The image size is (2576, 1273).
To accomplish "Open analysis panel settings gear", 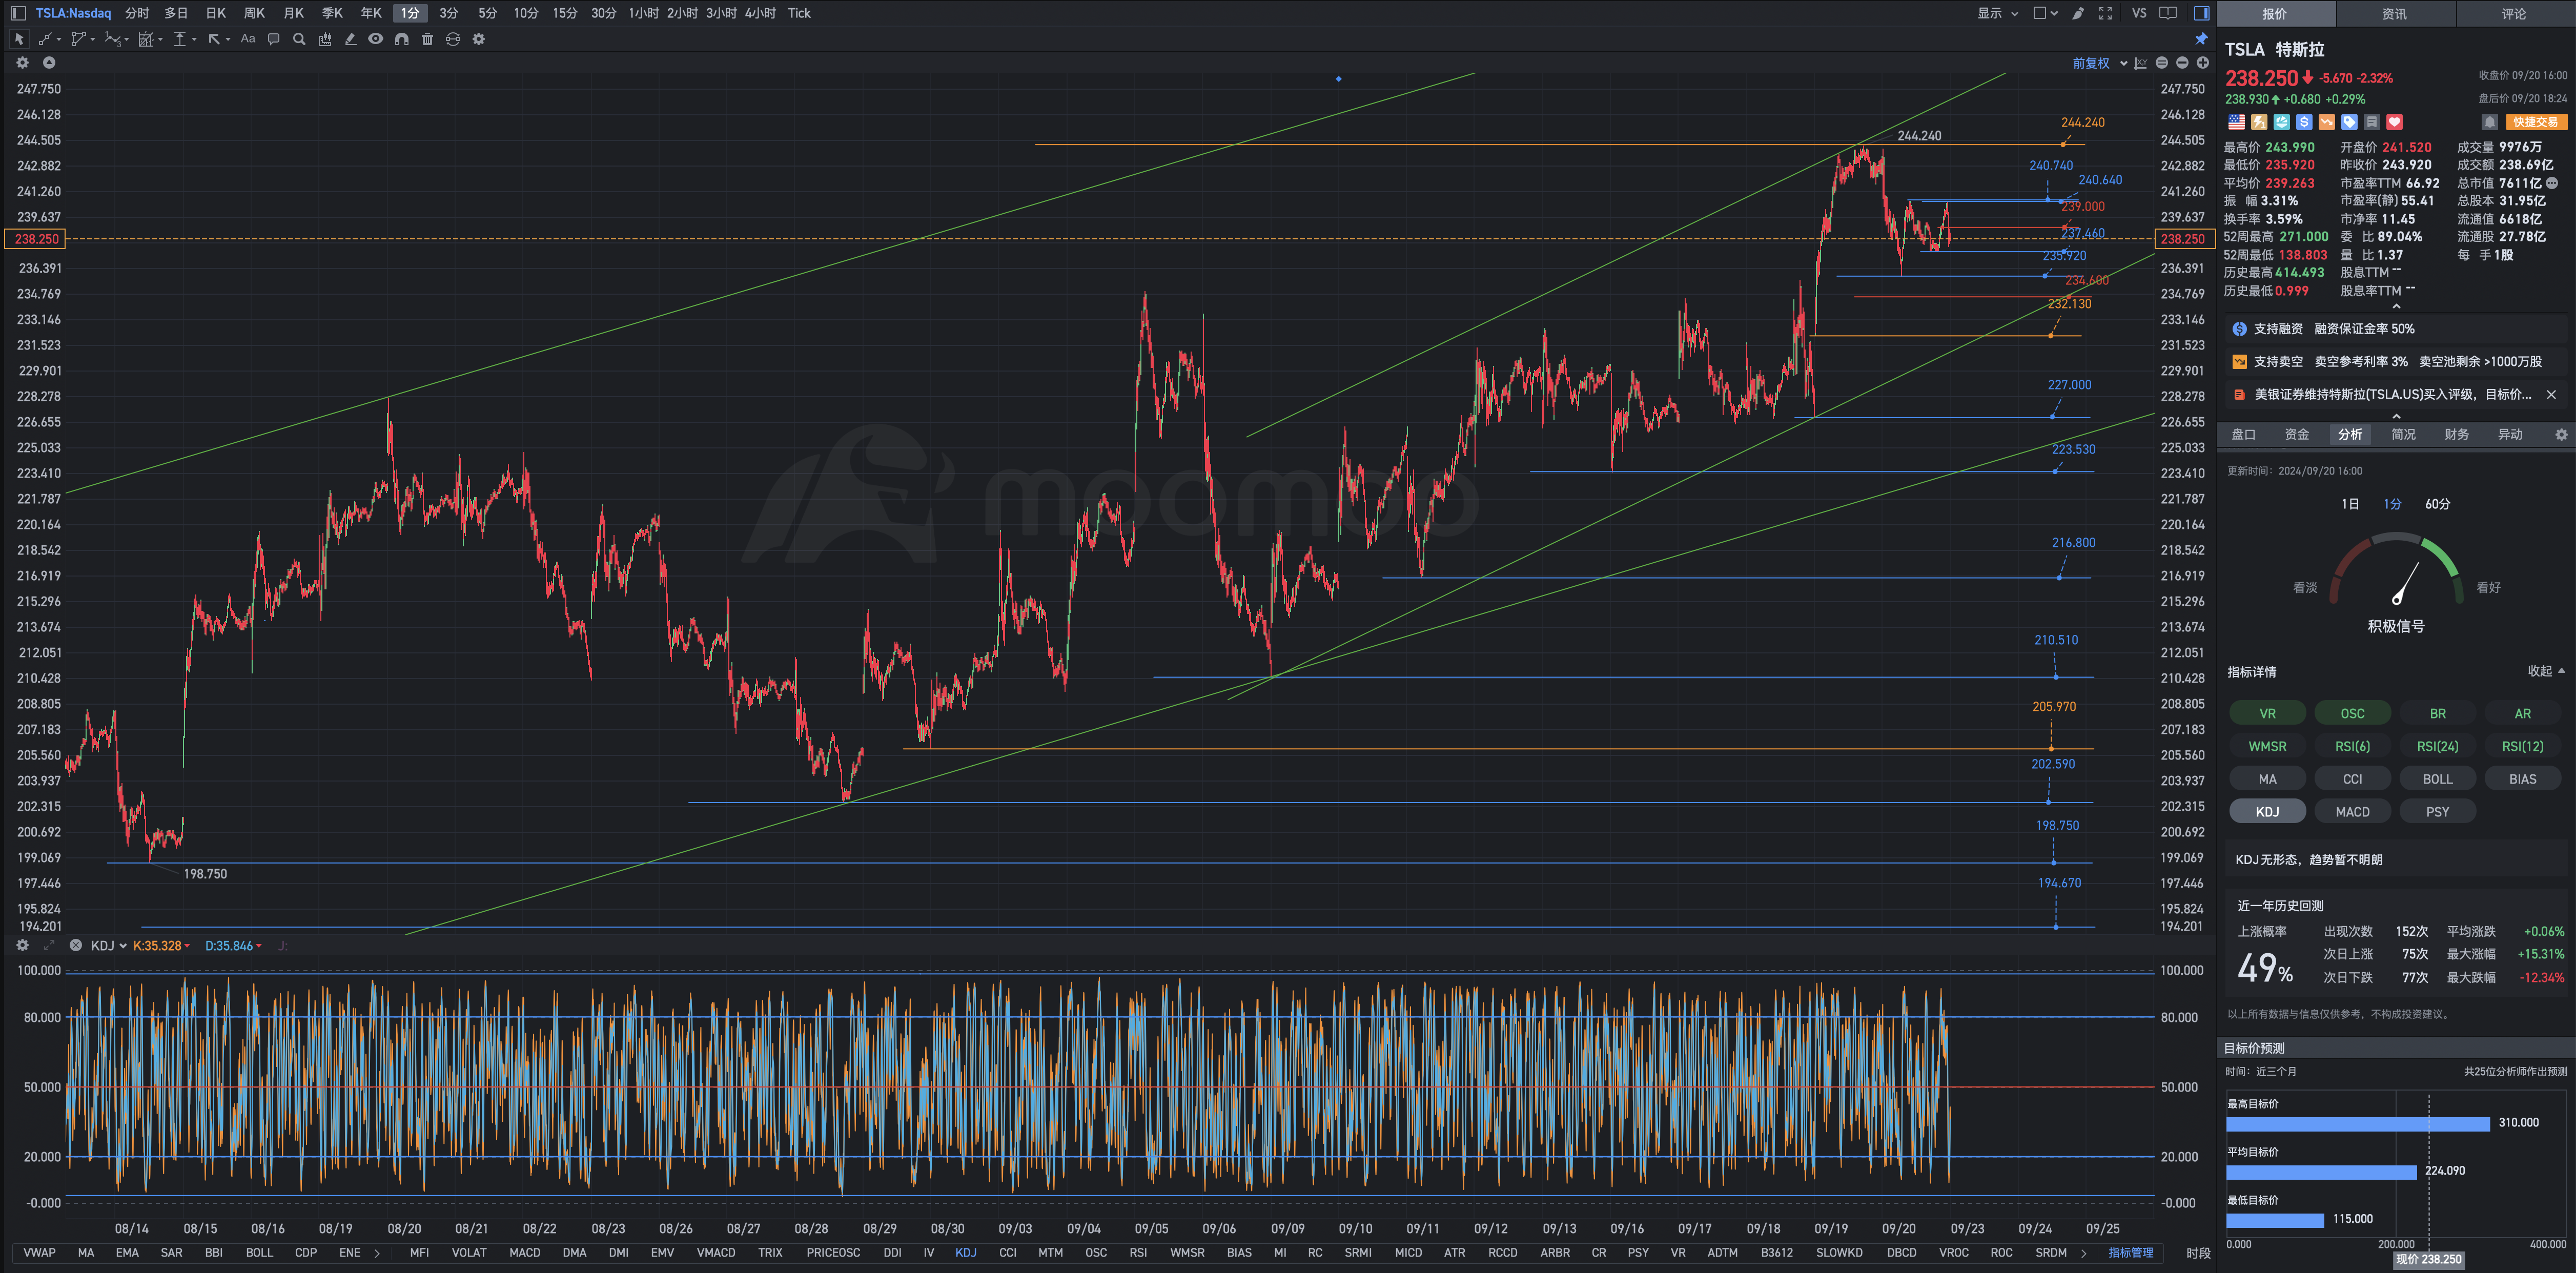I will [2561, 434].
